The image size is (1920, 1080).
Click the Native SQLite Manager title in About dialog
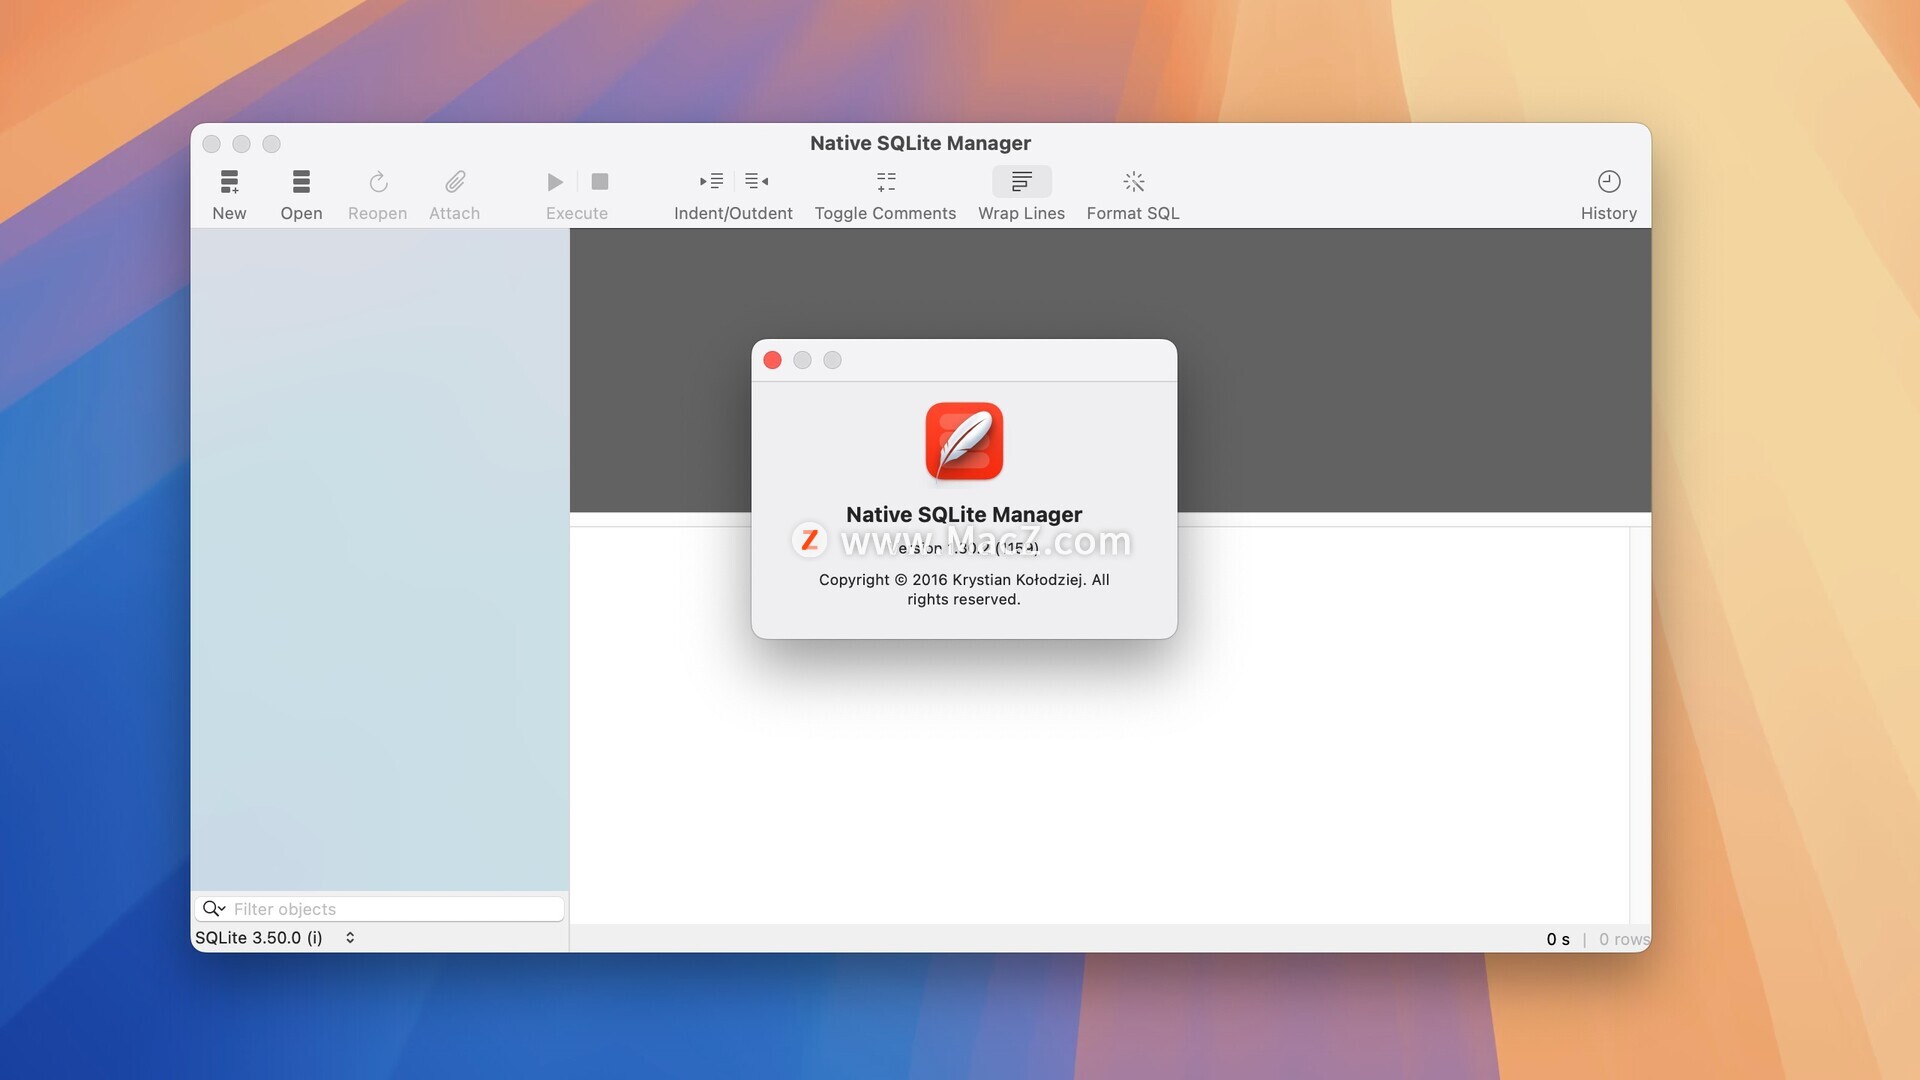(x=964, y=514)
